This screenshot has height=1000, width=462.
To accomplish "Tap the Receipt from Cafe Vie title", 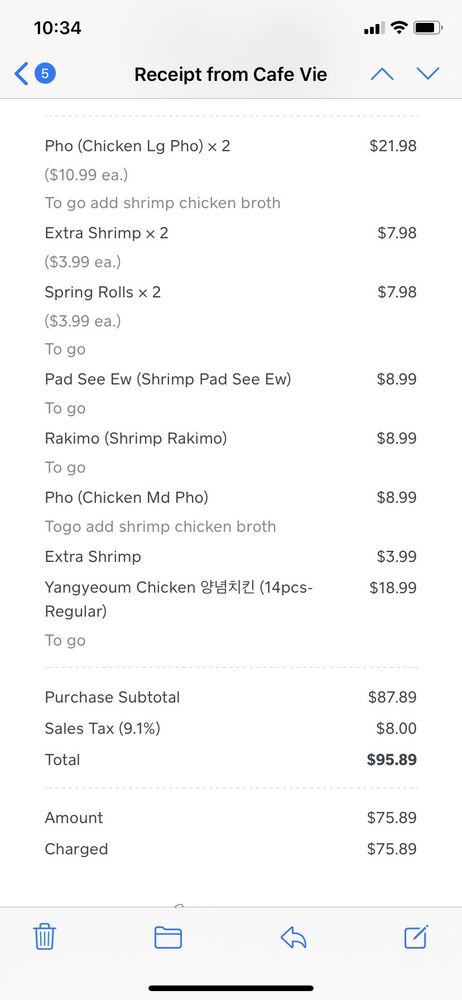I will pyautogui.click(x=230, y=75).
